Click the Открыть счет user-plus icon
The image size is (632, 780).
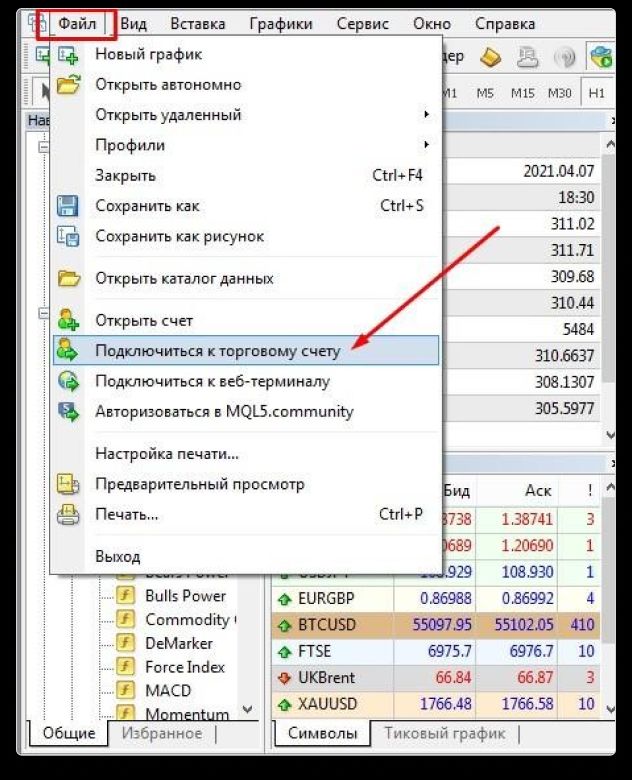click(68, 320)
